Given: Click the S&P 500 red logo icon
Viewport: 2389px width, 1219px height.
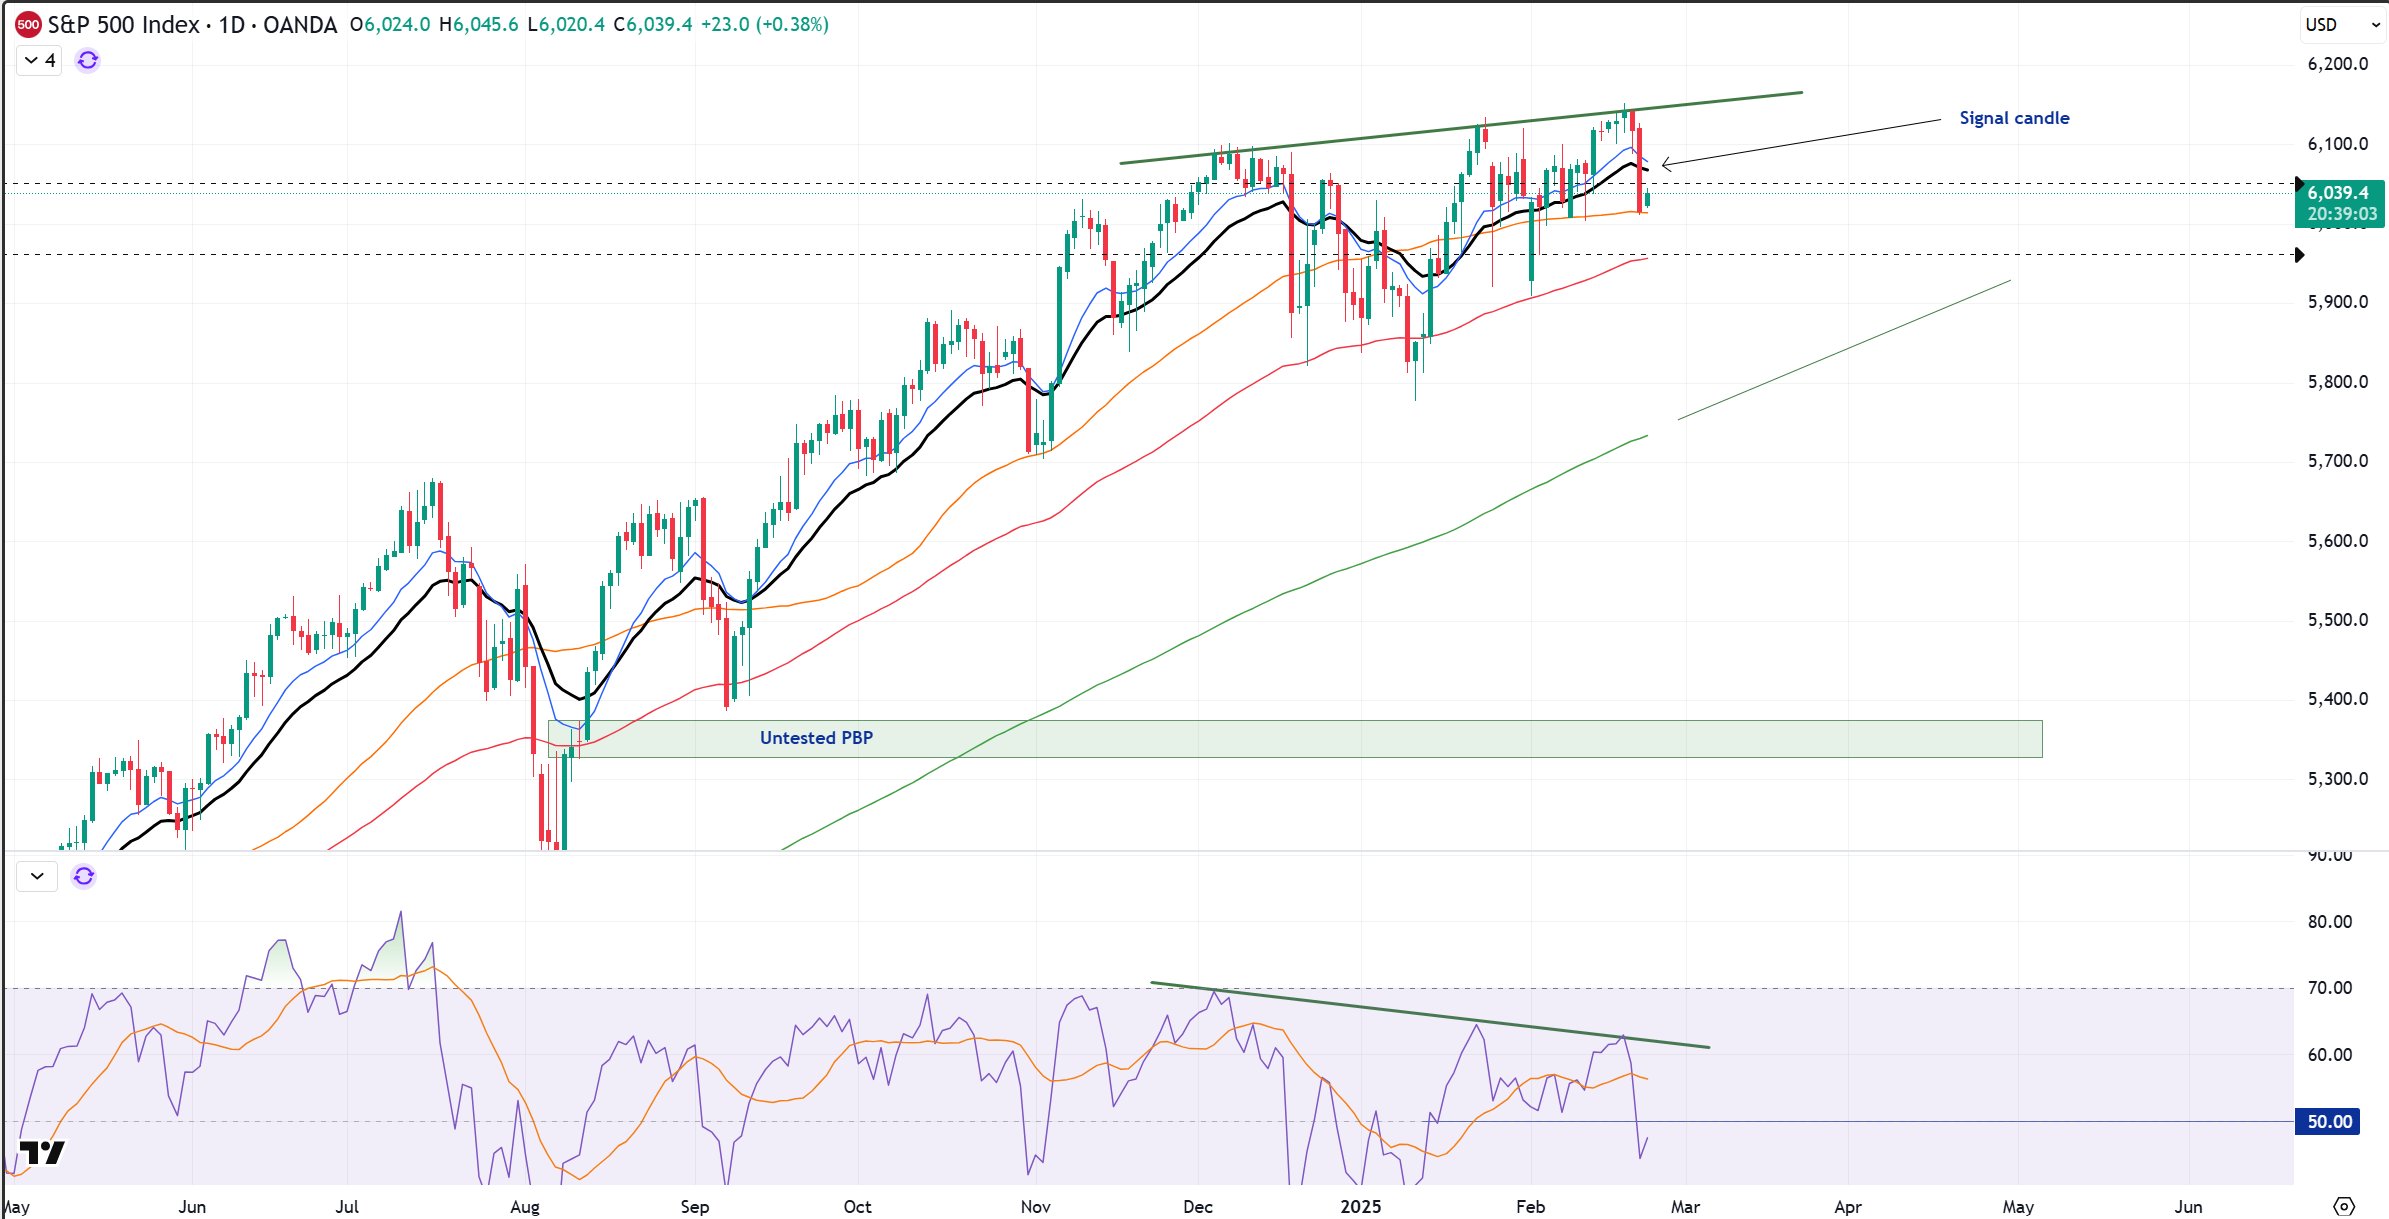Looking at the screenshot, I should (27, 25).
